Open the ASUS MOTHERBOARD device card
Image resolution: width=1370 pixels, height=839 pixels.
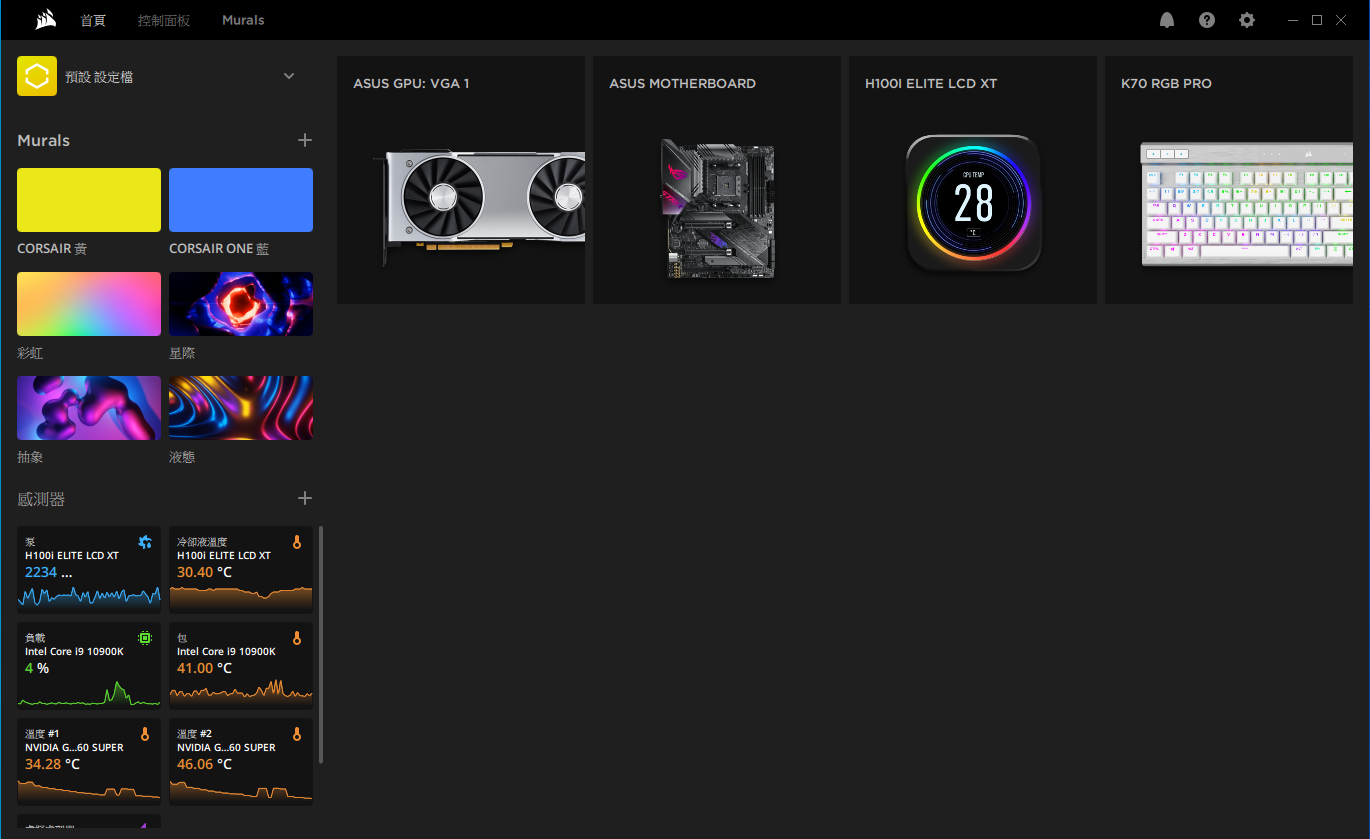717,180
